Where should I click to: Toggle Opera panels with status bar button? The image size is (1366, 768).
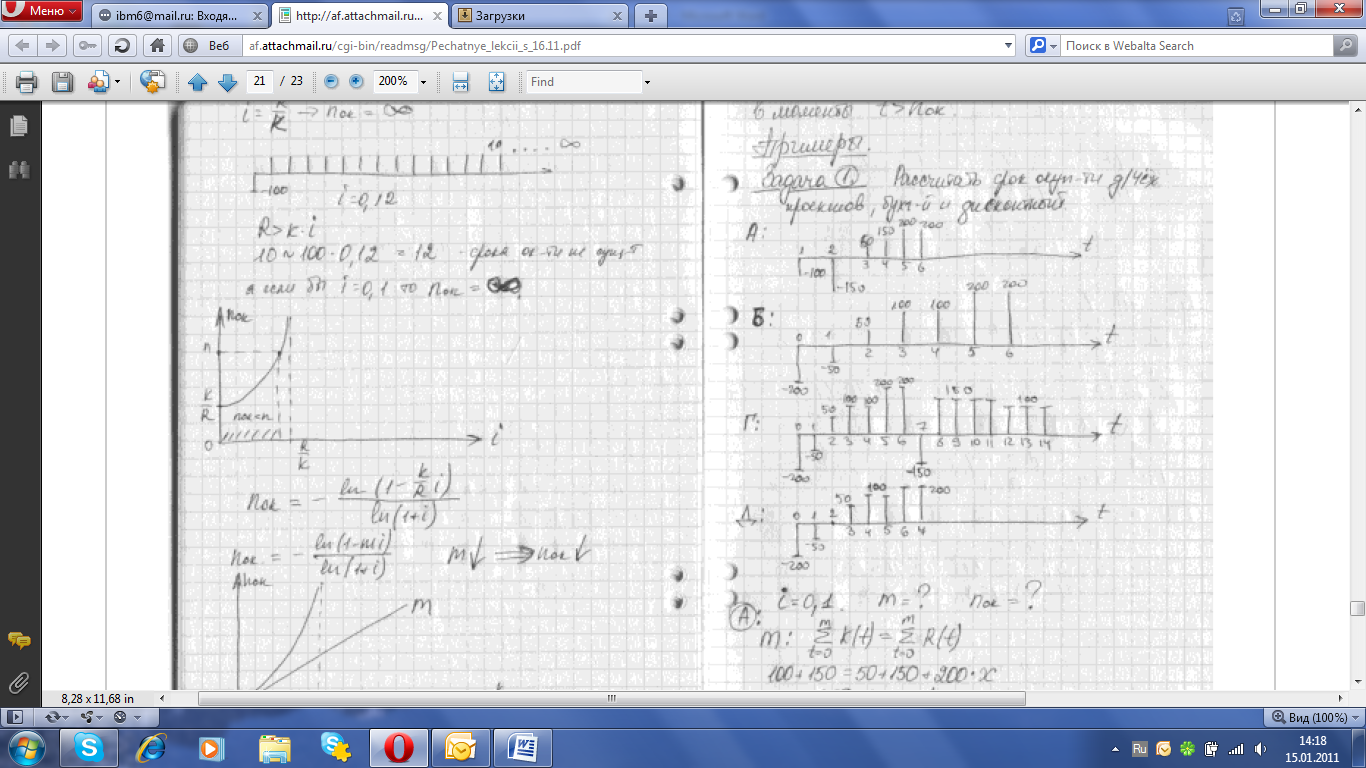tap(15, 717)
